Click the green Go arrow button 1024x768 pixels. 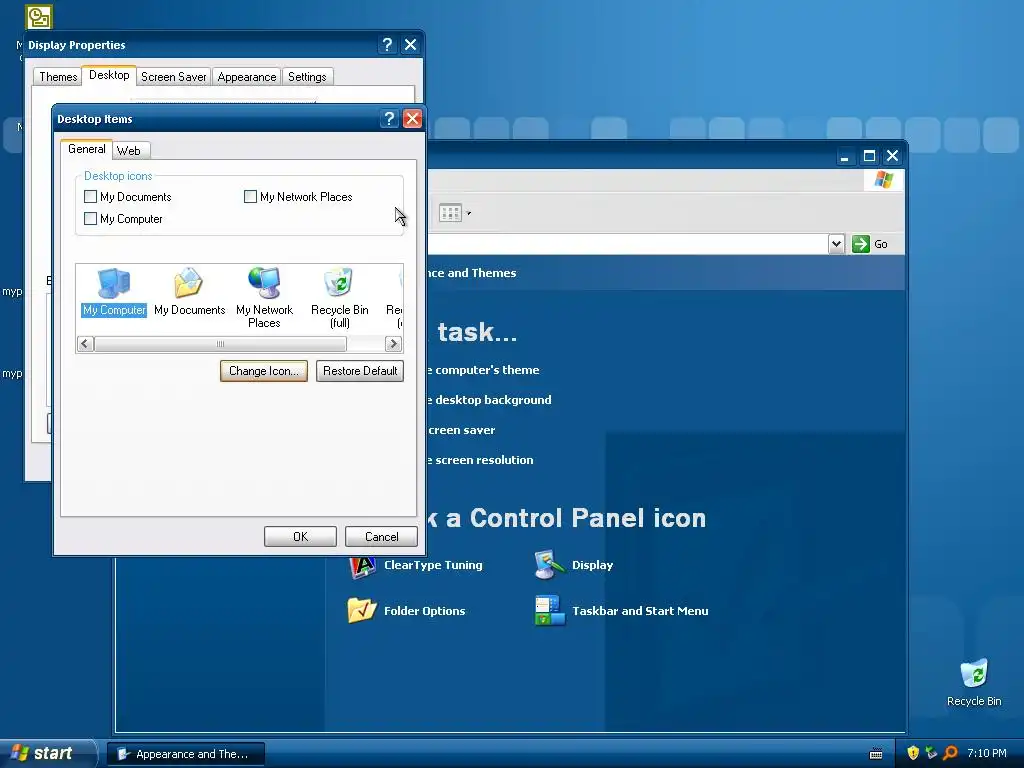(861, 244)
